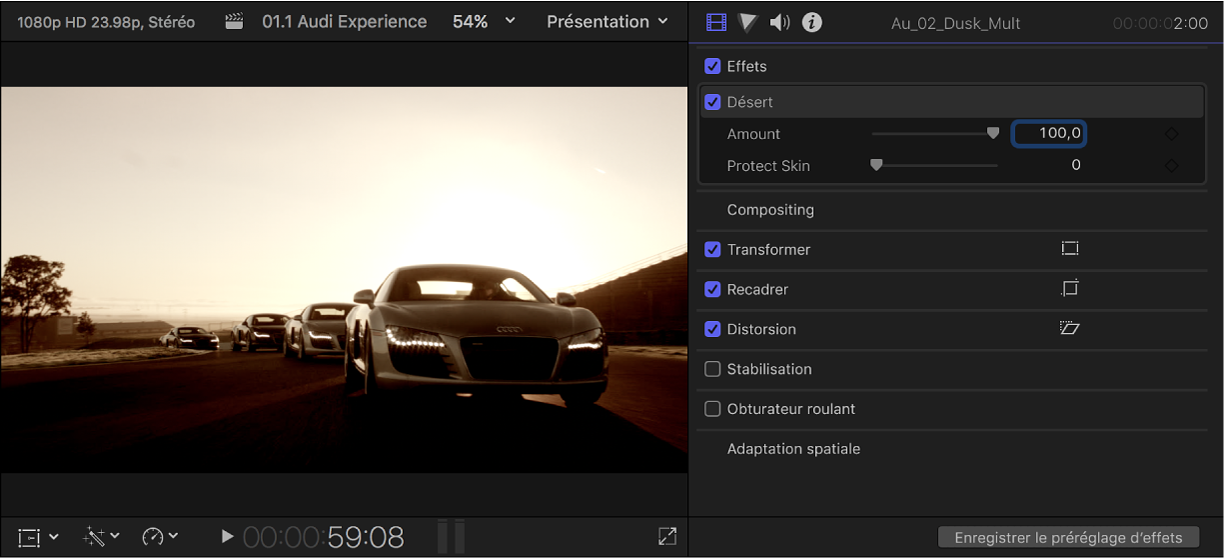
Task: Open the Color inspector triangle icon
Action: coord(748,22)
